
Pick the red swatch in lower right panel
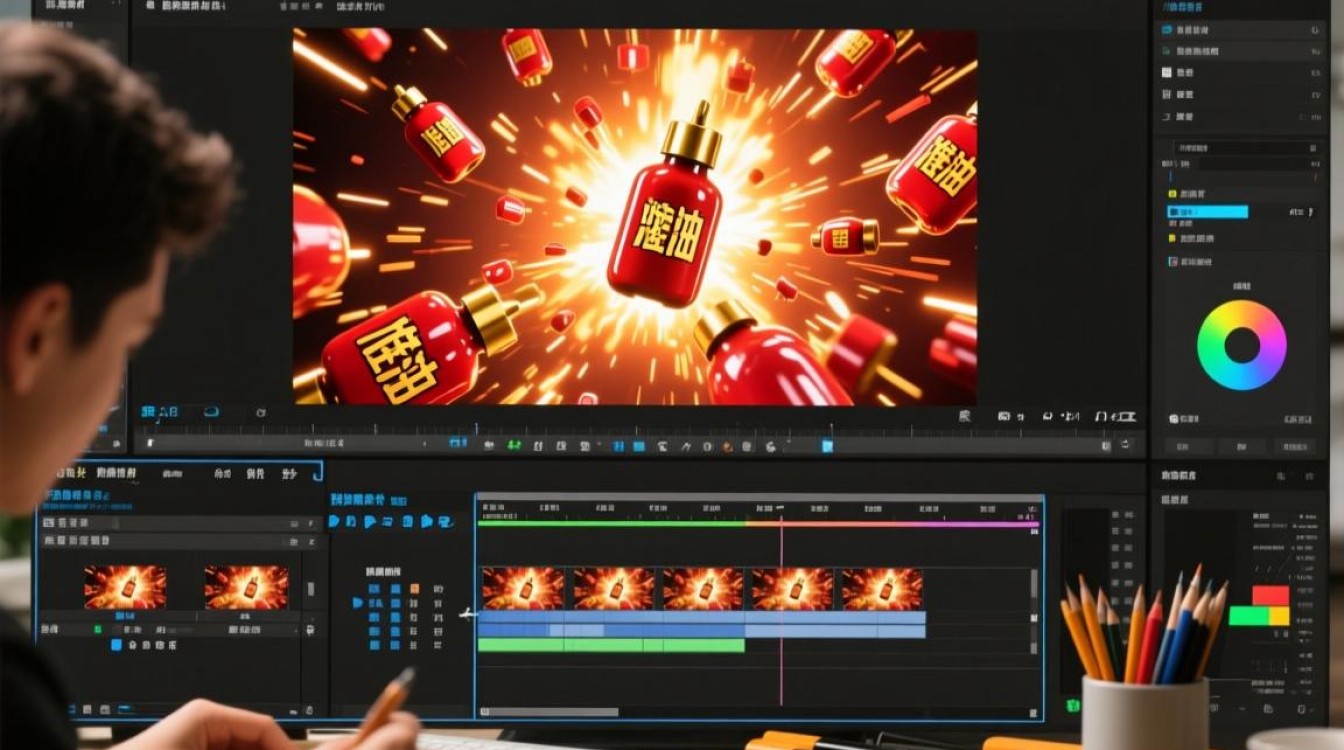click(1271, 596)
